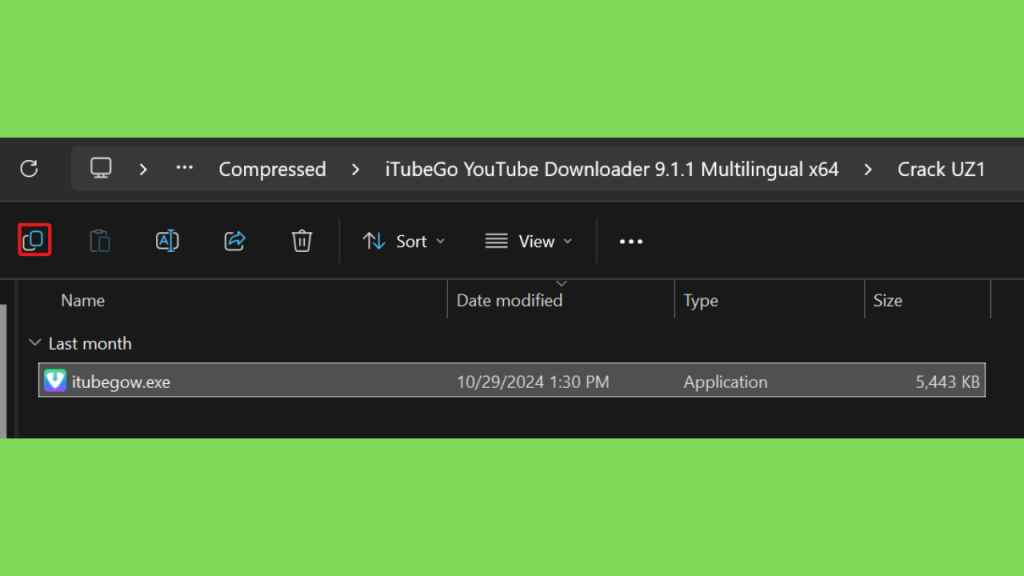Open the See more options menu in toolbar
This screenshot has width=1024, height=576.
[x=631, y=242]
